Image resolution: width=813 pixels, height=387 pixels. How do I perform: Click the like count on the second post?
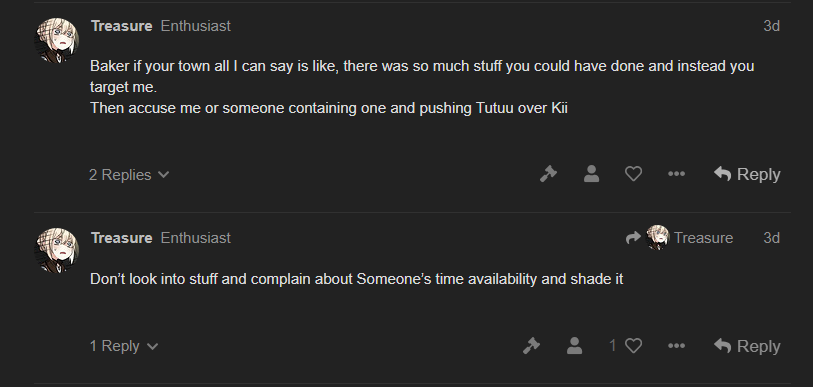coord(612,346)
